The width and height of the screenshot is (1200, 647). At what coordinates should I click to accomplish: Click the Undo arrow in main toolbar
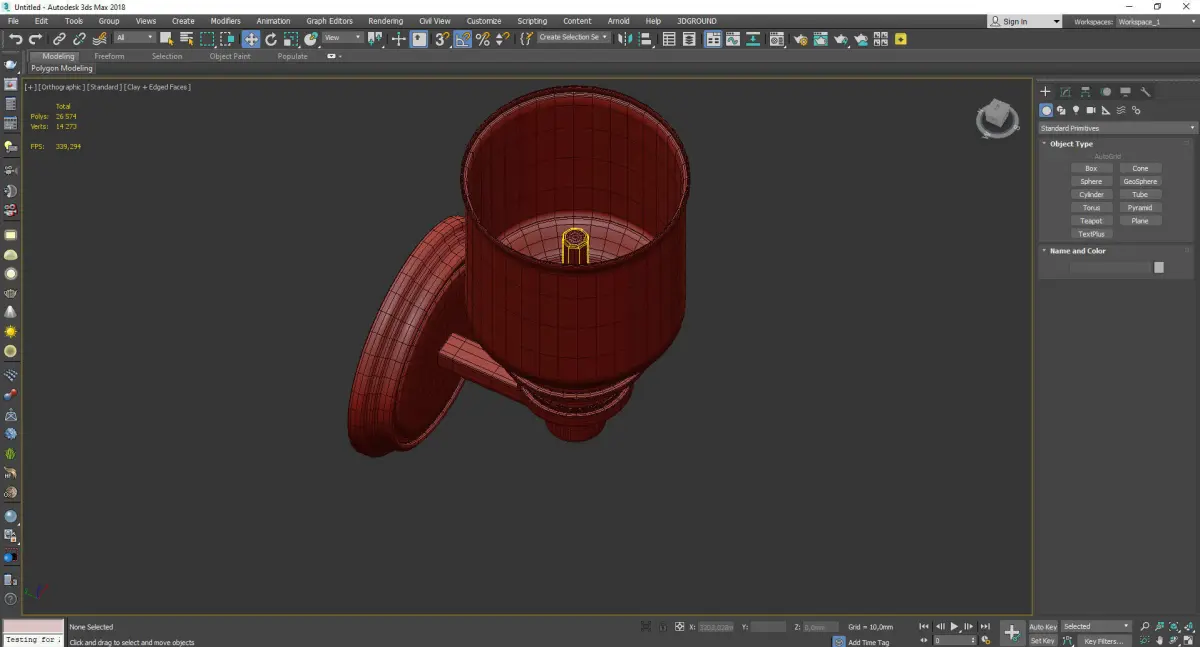point(15,39)
